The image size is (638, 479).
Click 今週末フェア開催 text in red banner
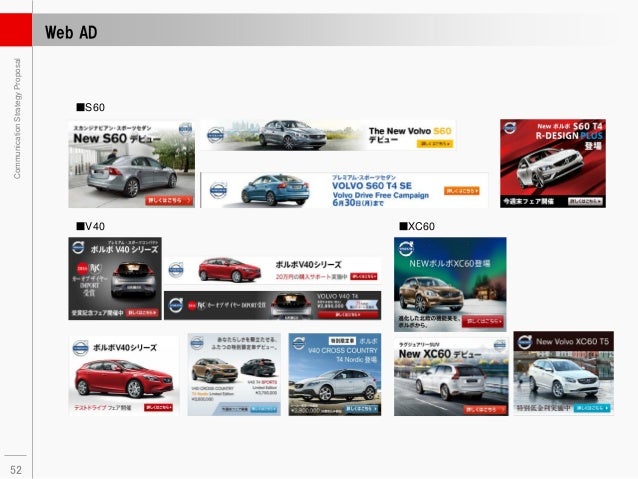(528, 201)
